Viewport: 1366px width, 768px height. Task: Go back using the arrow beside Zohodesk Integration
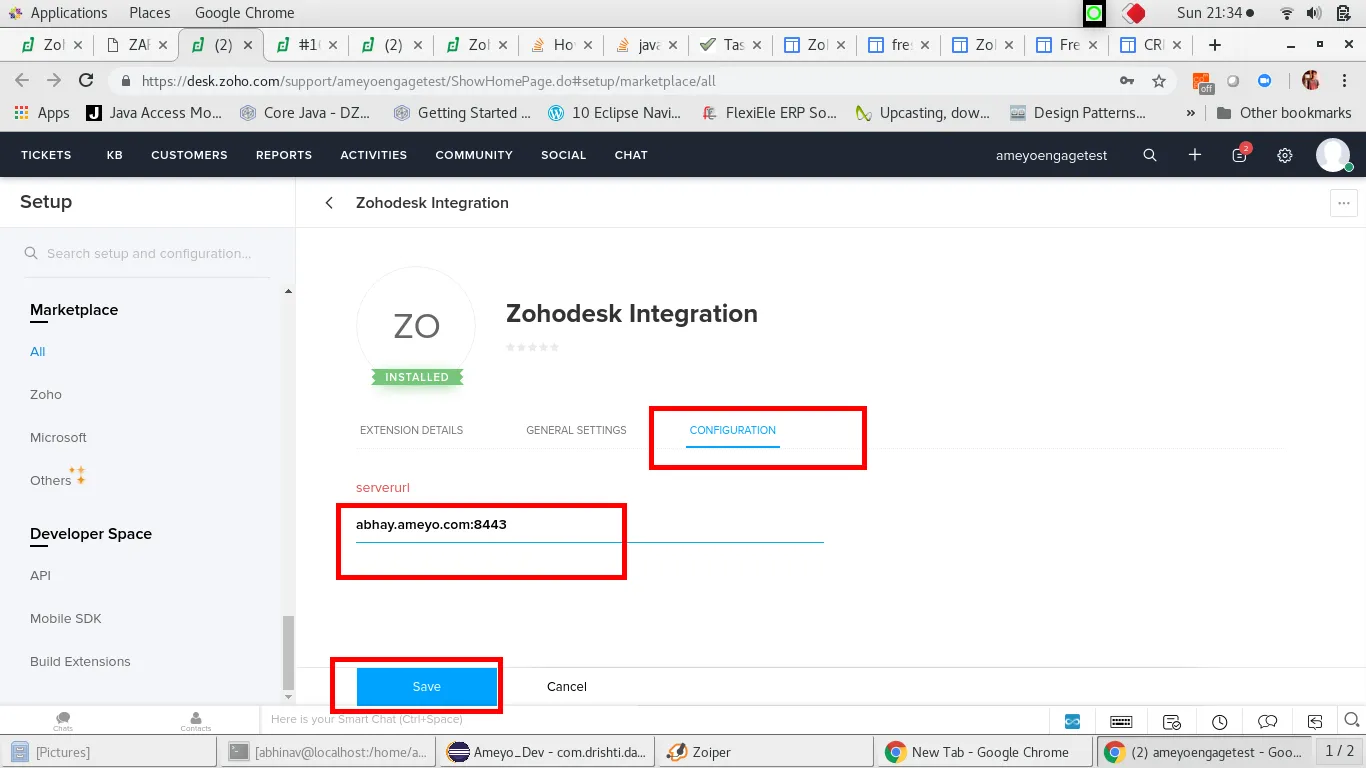329,203
